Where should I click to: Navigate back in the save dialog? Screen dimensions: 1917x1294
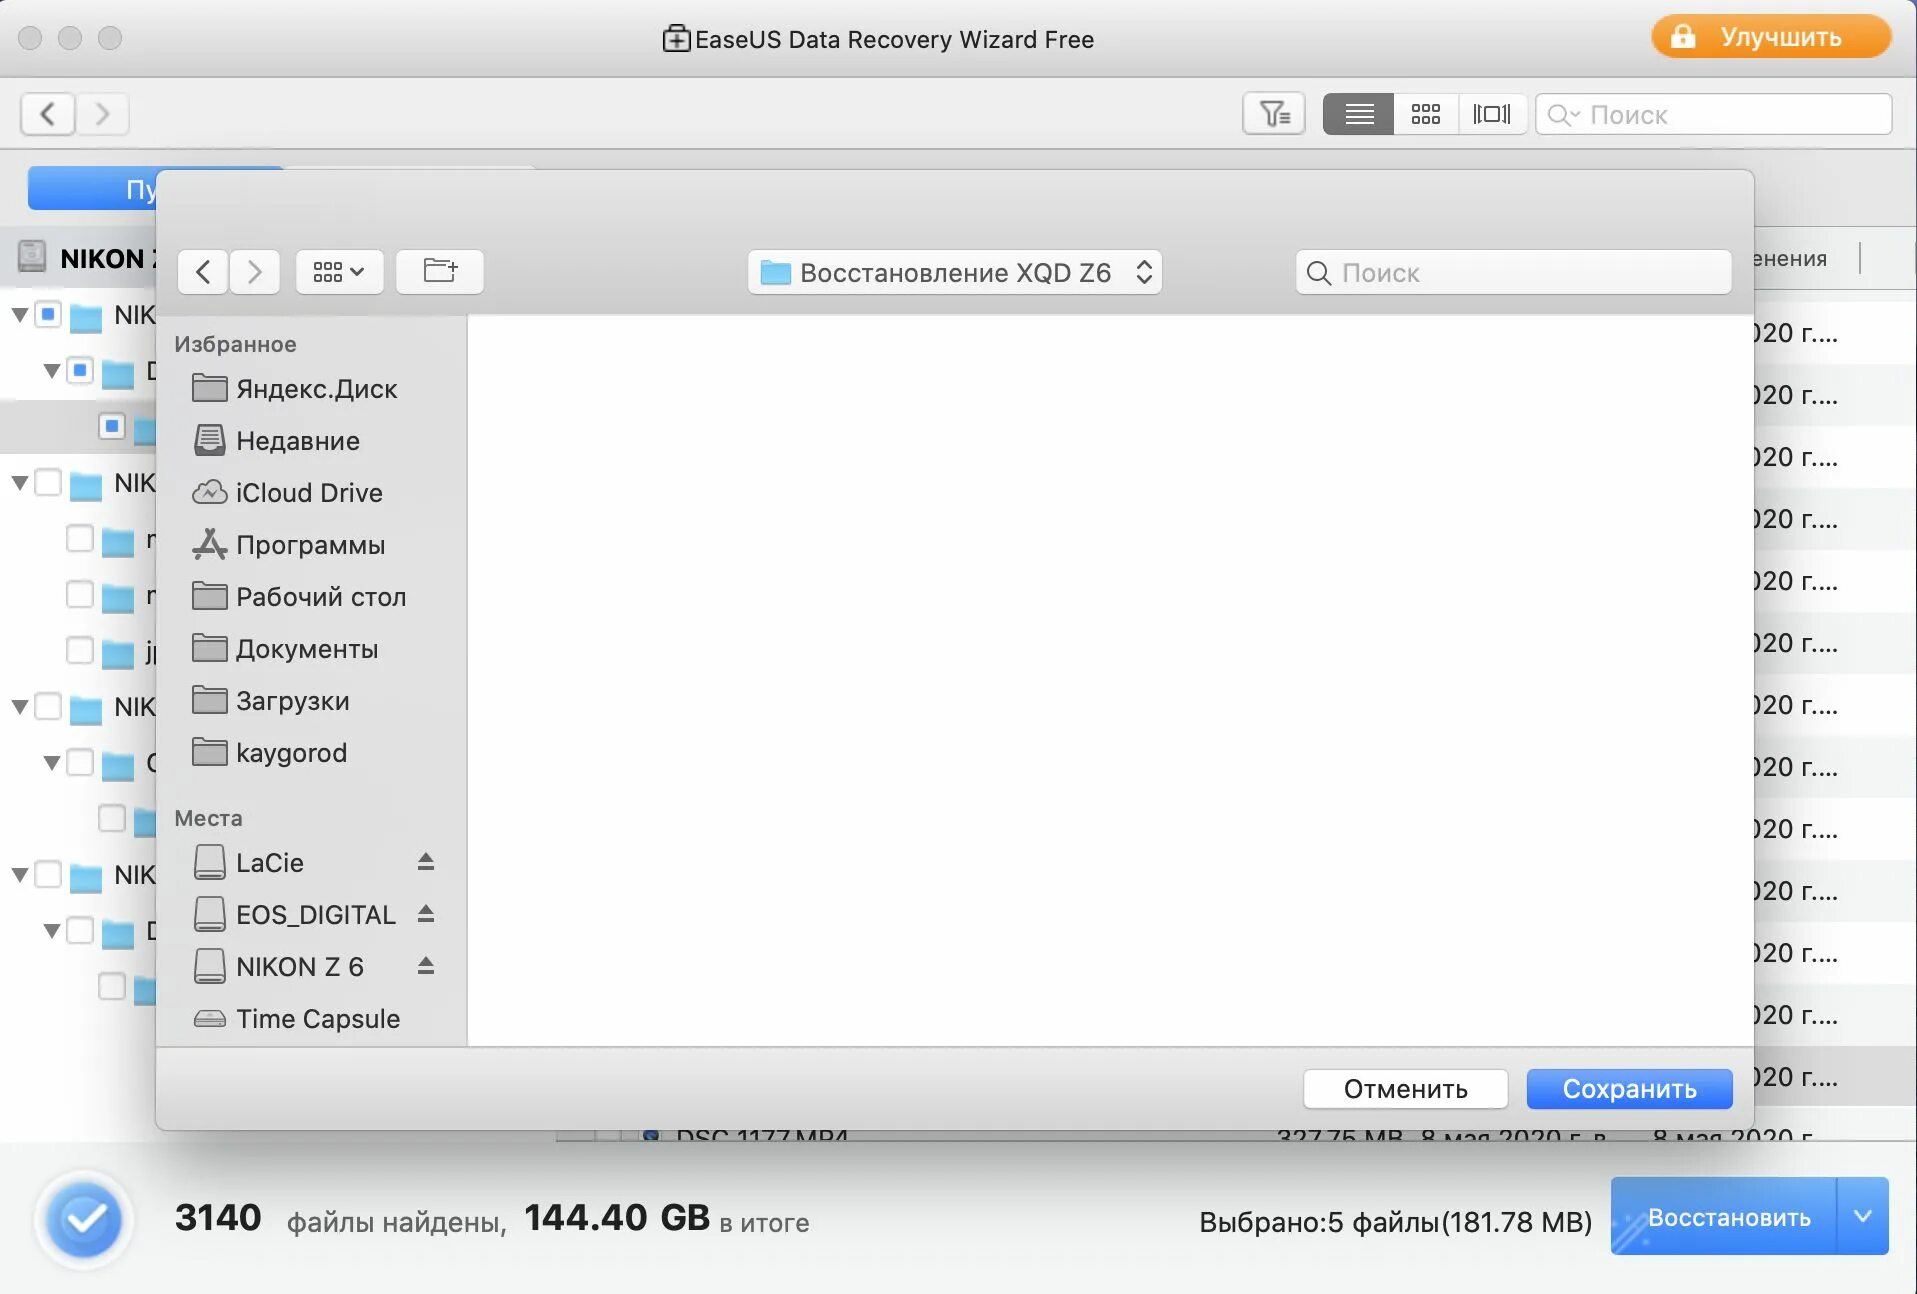203,272
